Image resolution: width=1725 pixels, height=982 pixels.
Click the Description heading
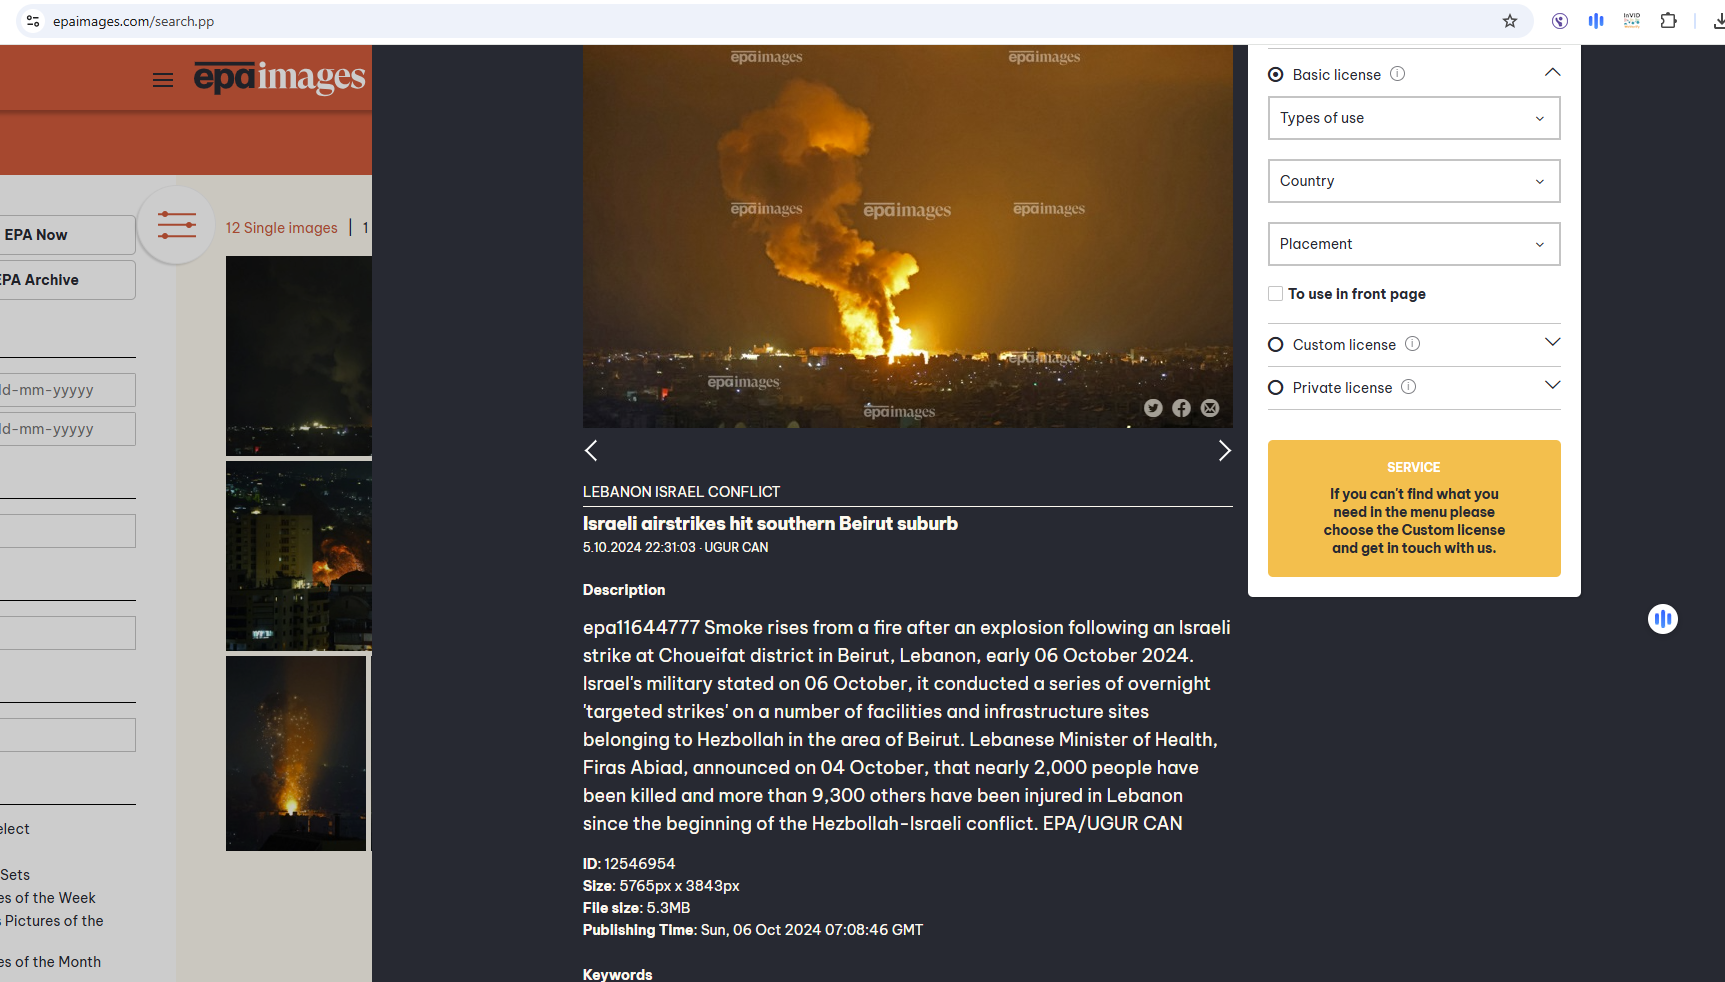(624, 590)
